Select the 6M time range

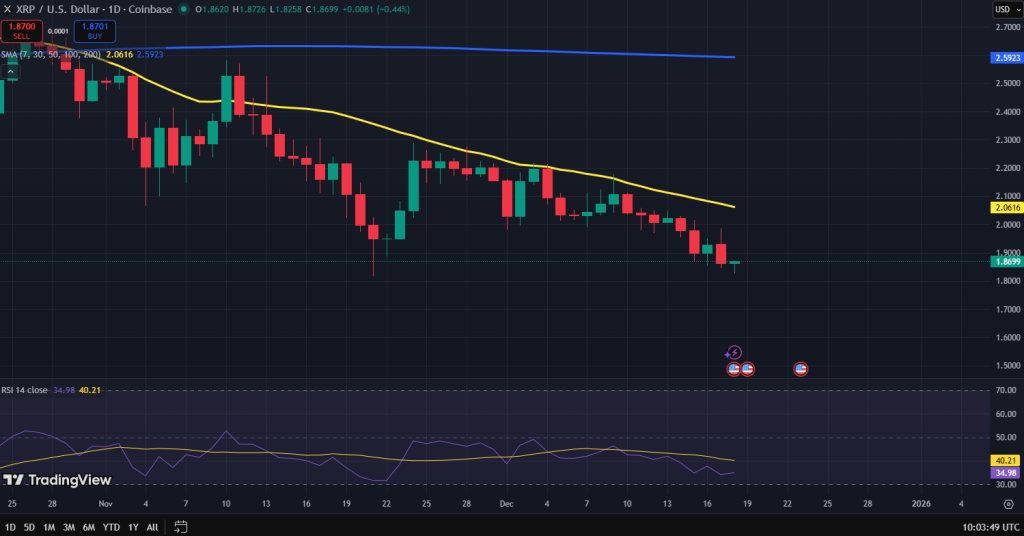(89, 527)
